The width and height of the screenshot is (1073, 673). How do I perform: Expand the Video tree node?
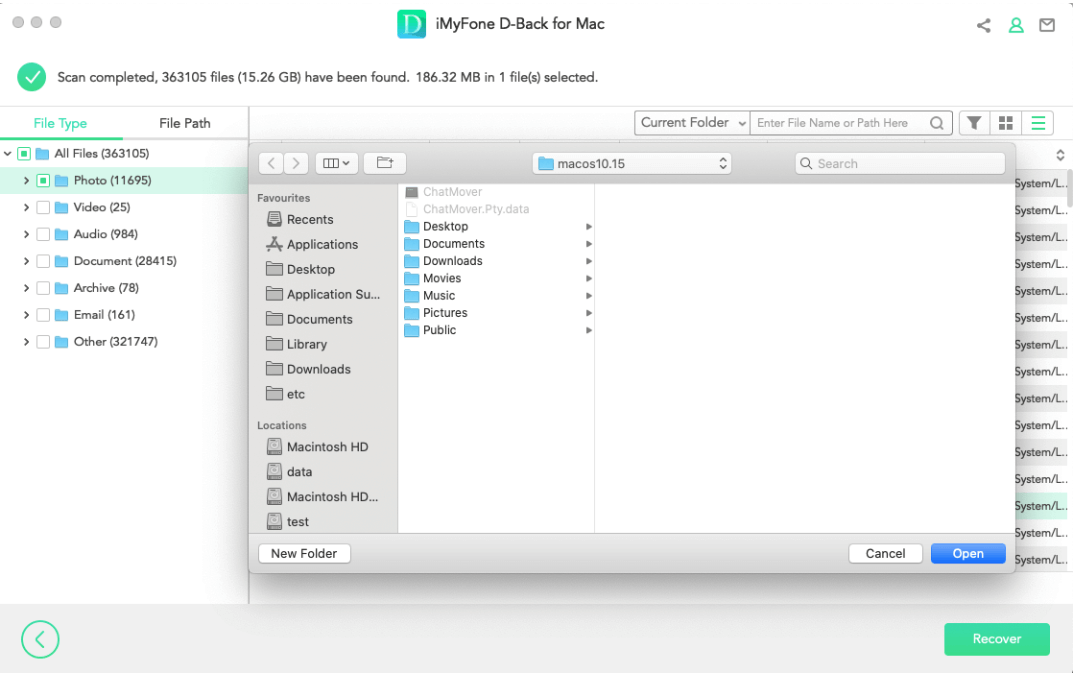click(26, 207)
